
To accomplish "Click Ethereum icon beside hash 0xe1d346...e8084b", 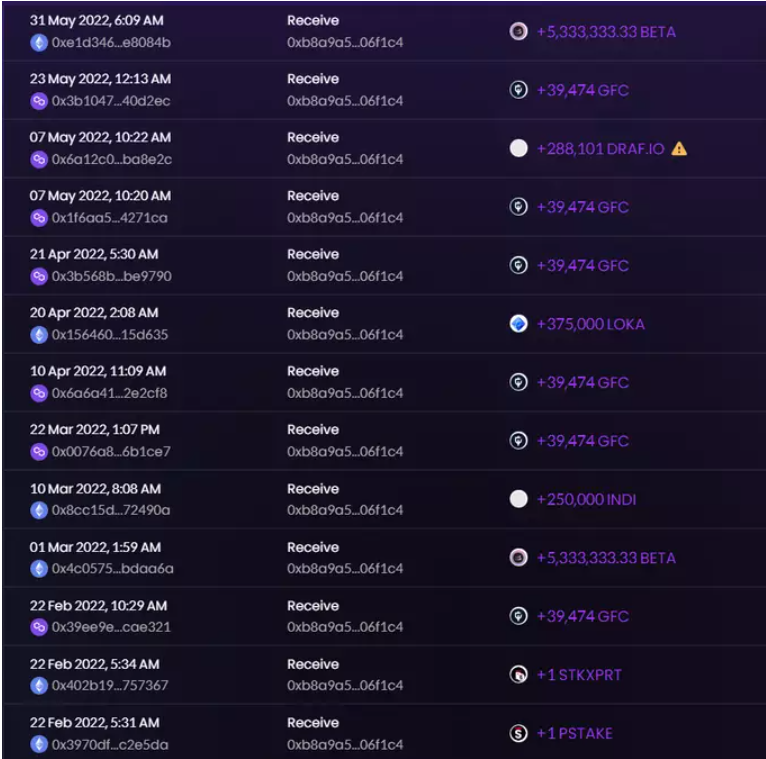I will 39,43.
